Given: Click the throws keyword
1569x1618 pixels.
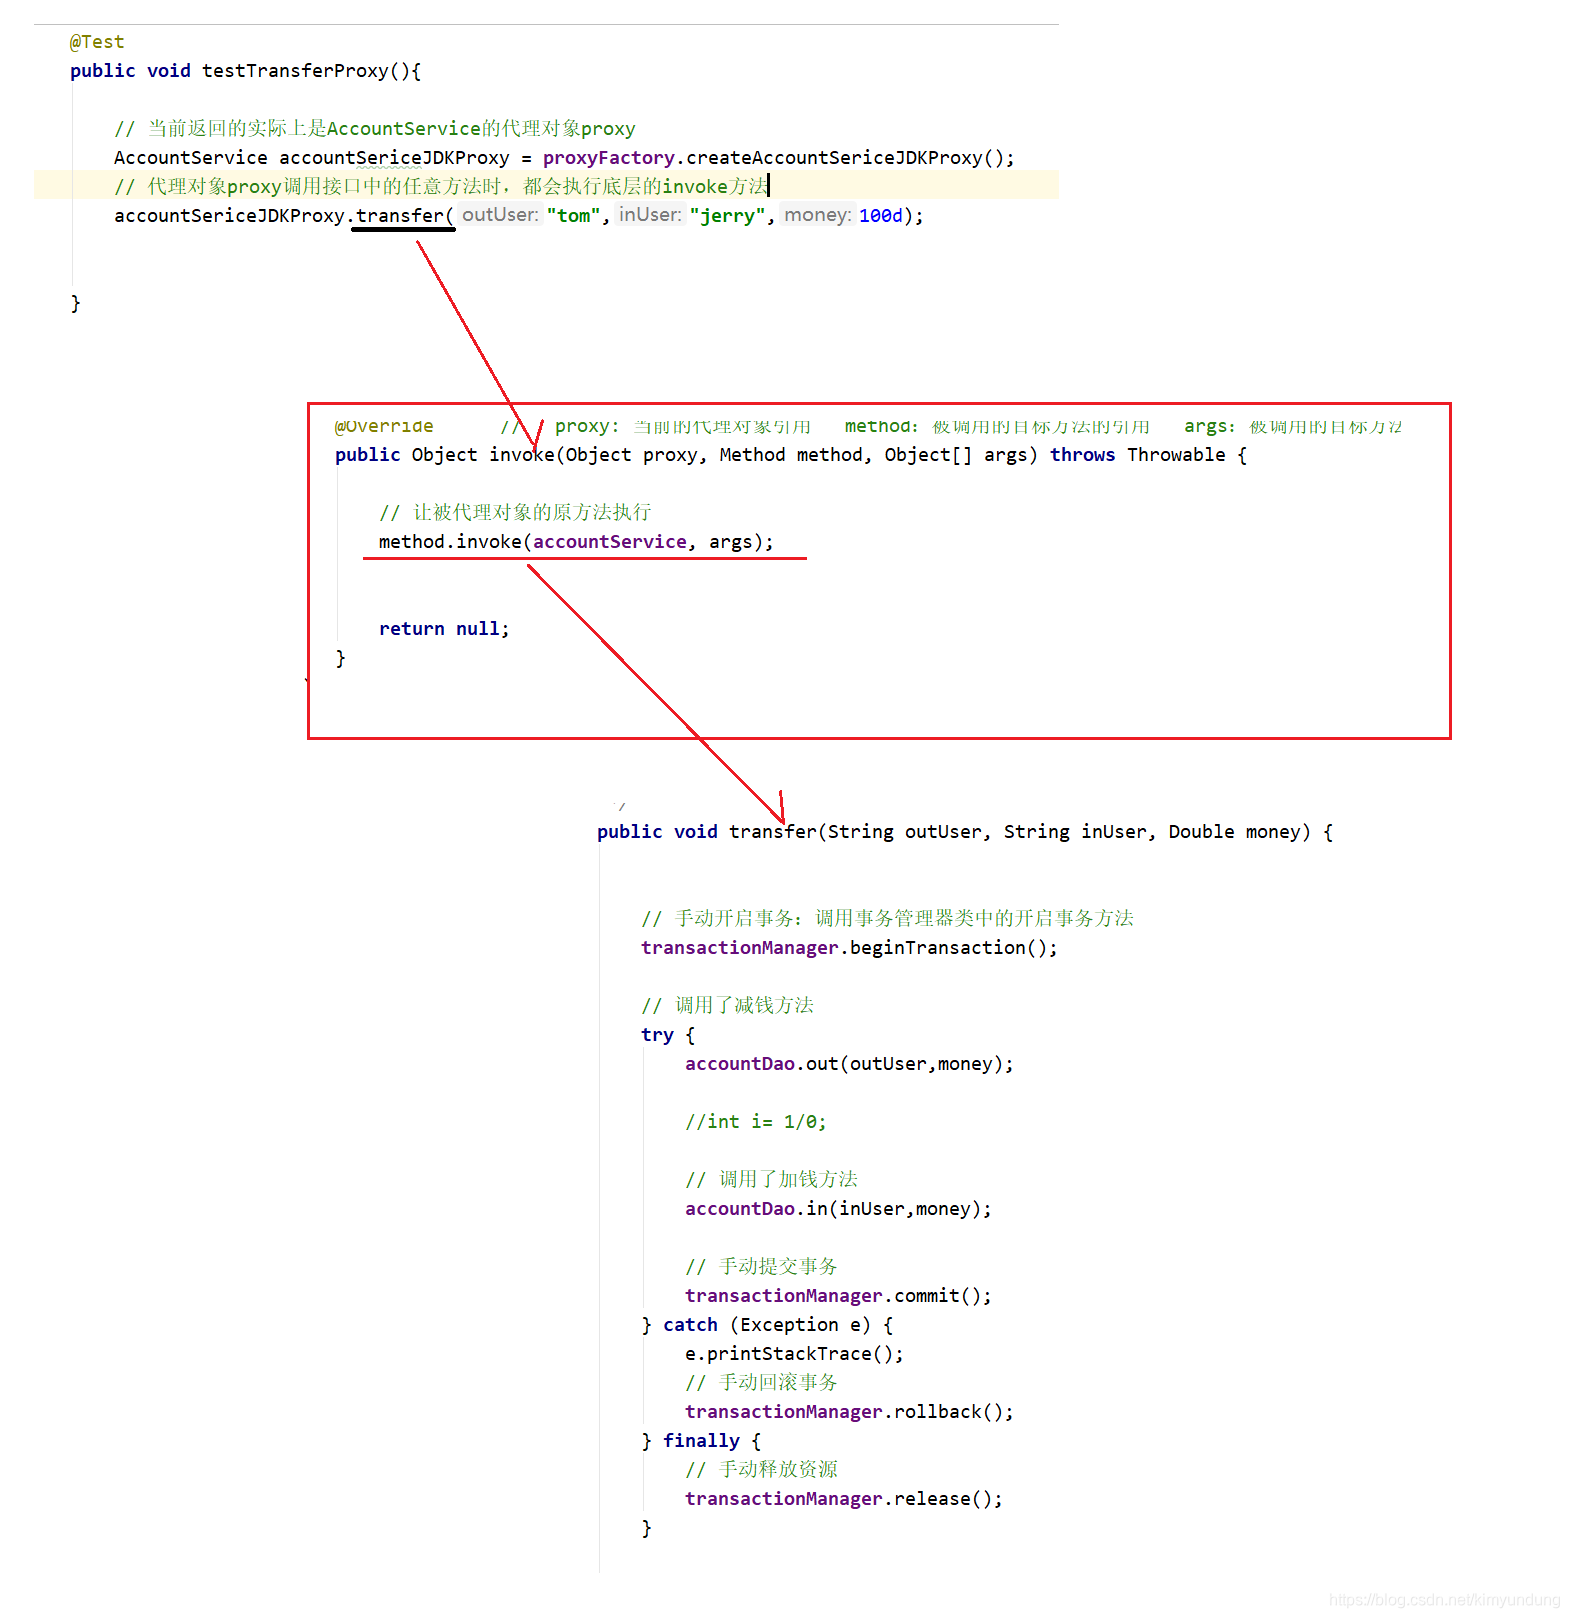Looking at the screenshot, I should 1082,455.
